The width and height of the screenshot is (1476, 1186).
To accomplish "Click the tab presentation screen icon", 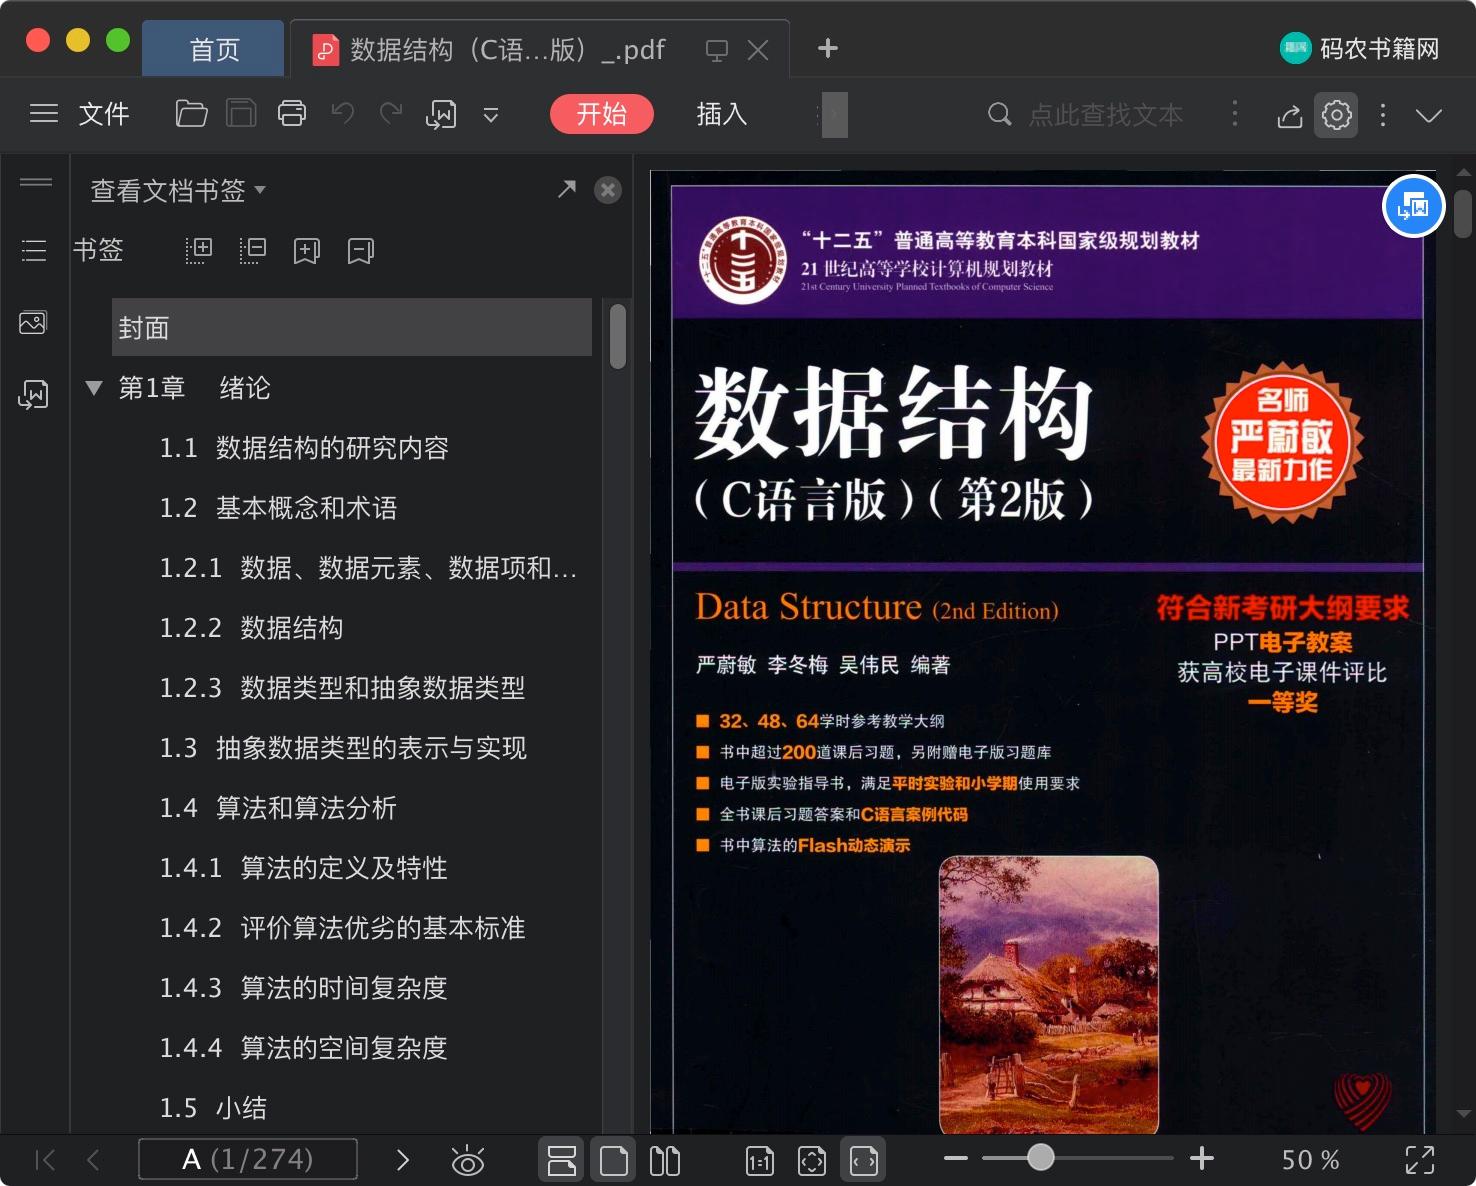I will point(716,50).
